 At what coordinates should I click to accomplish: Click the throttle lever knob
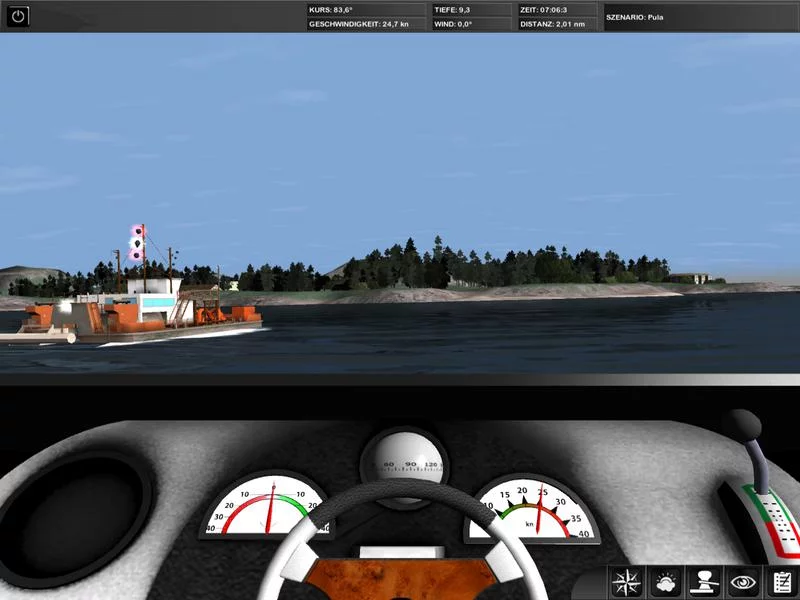pos(745,424)
